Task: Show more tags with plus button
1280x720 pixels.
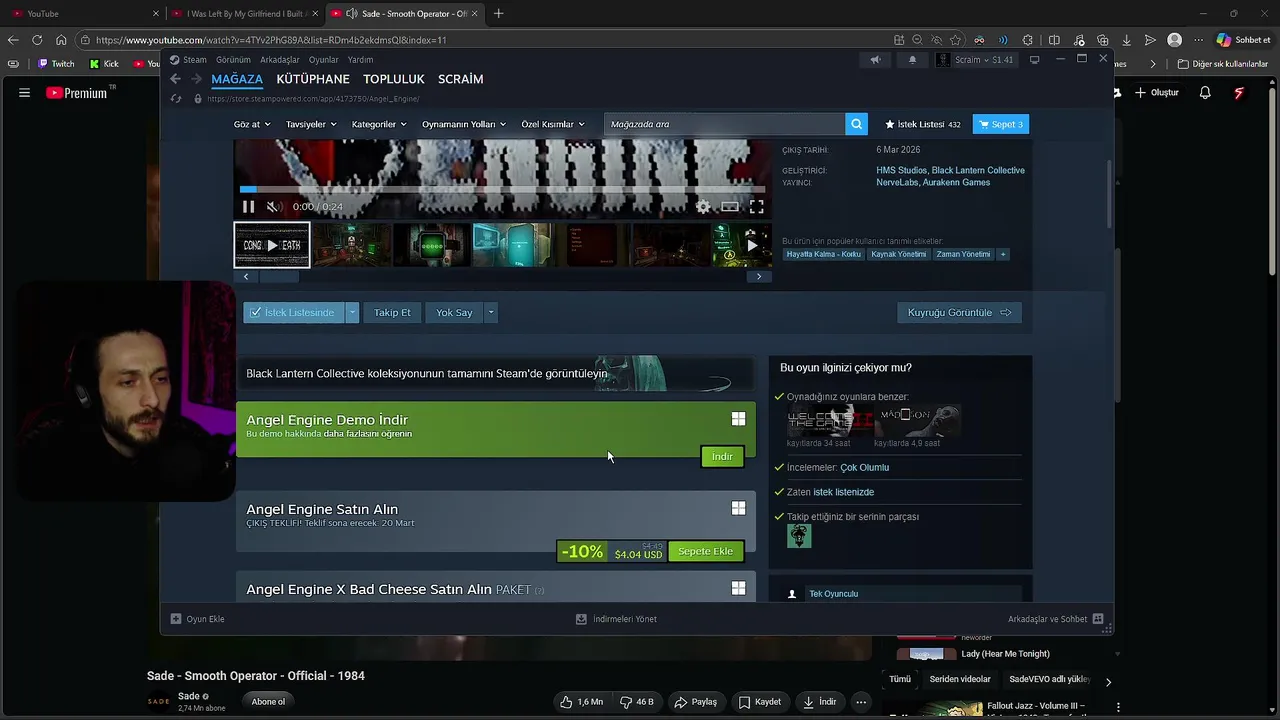Action: click(1003, 254)
